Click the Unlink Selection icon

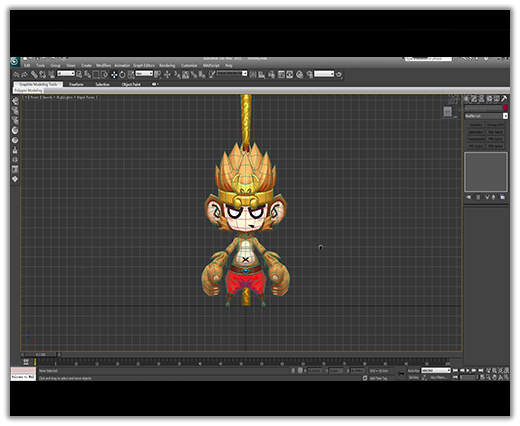pyautogui.click(x=42, y=75)
